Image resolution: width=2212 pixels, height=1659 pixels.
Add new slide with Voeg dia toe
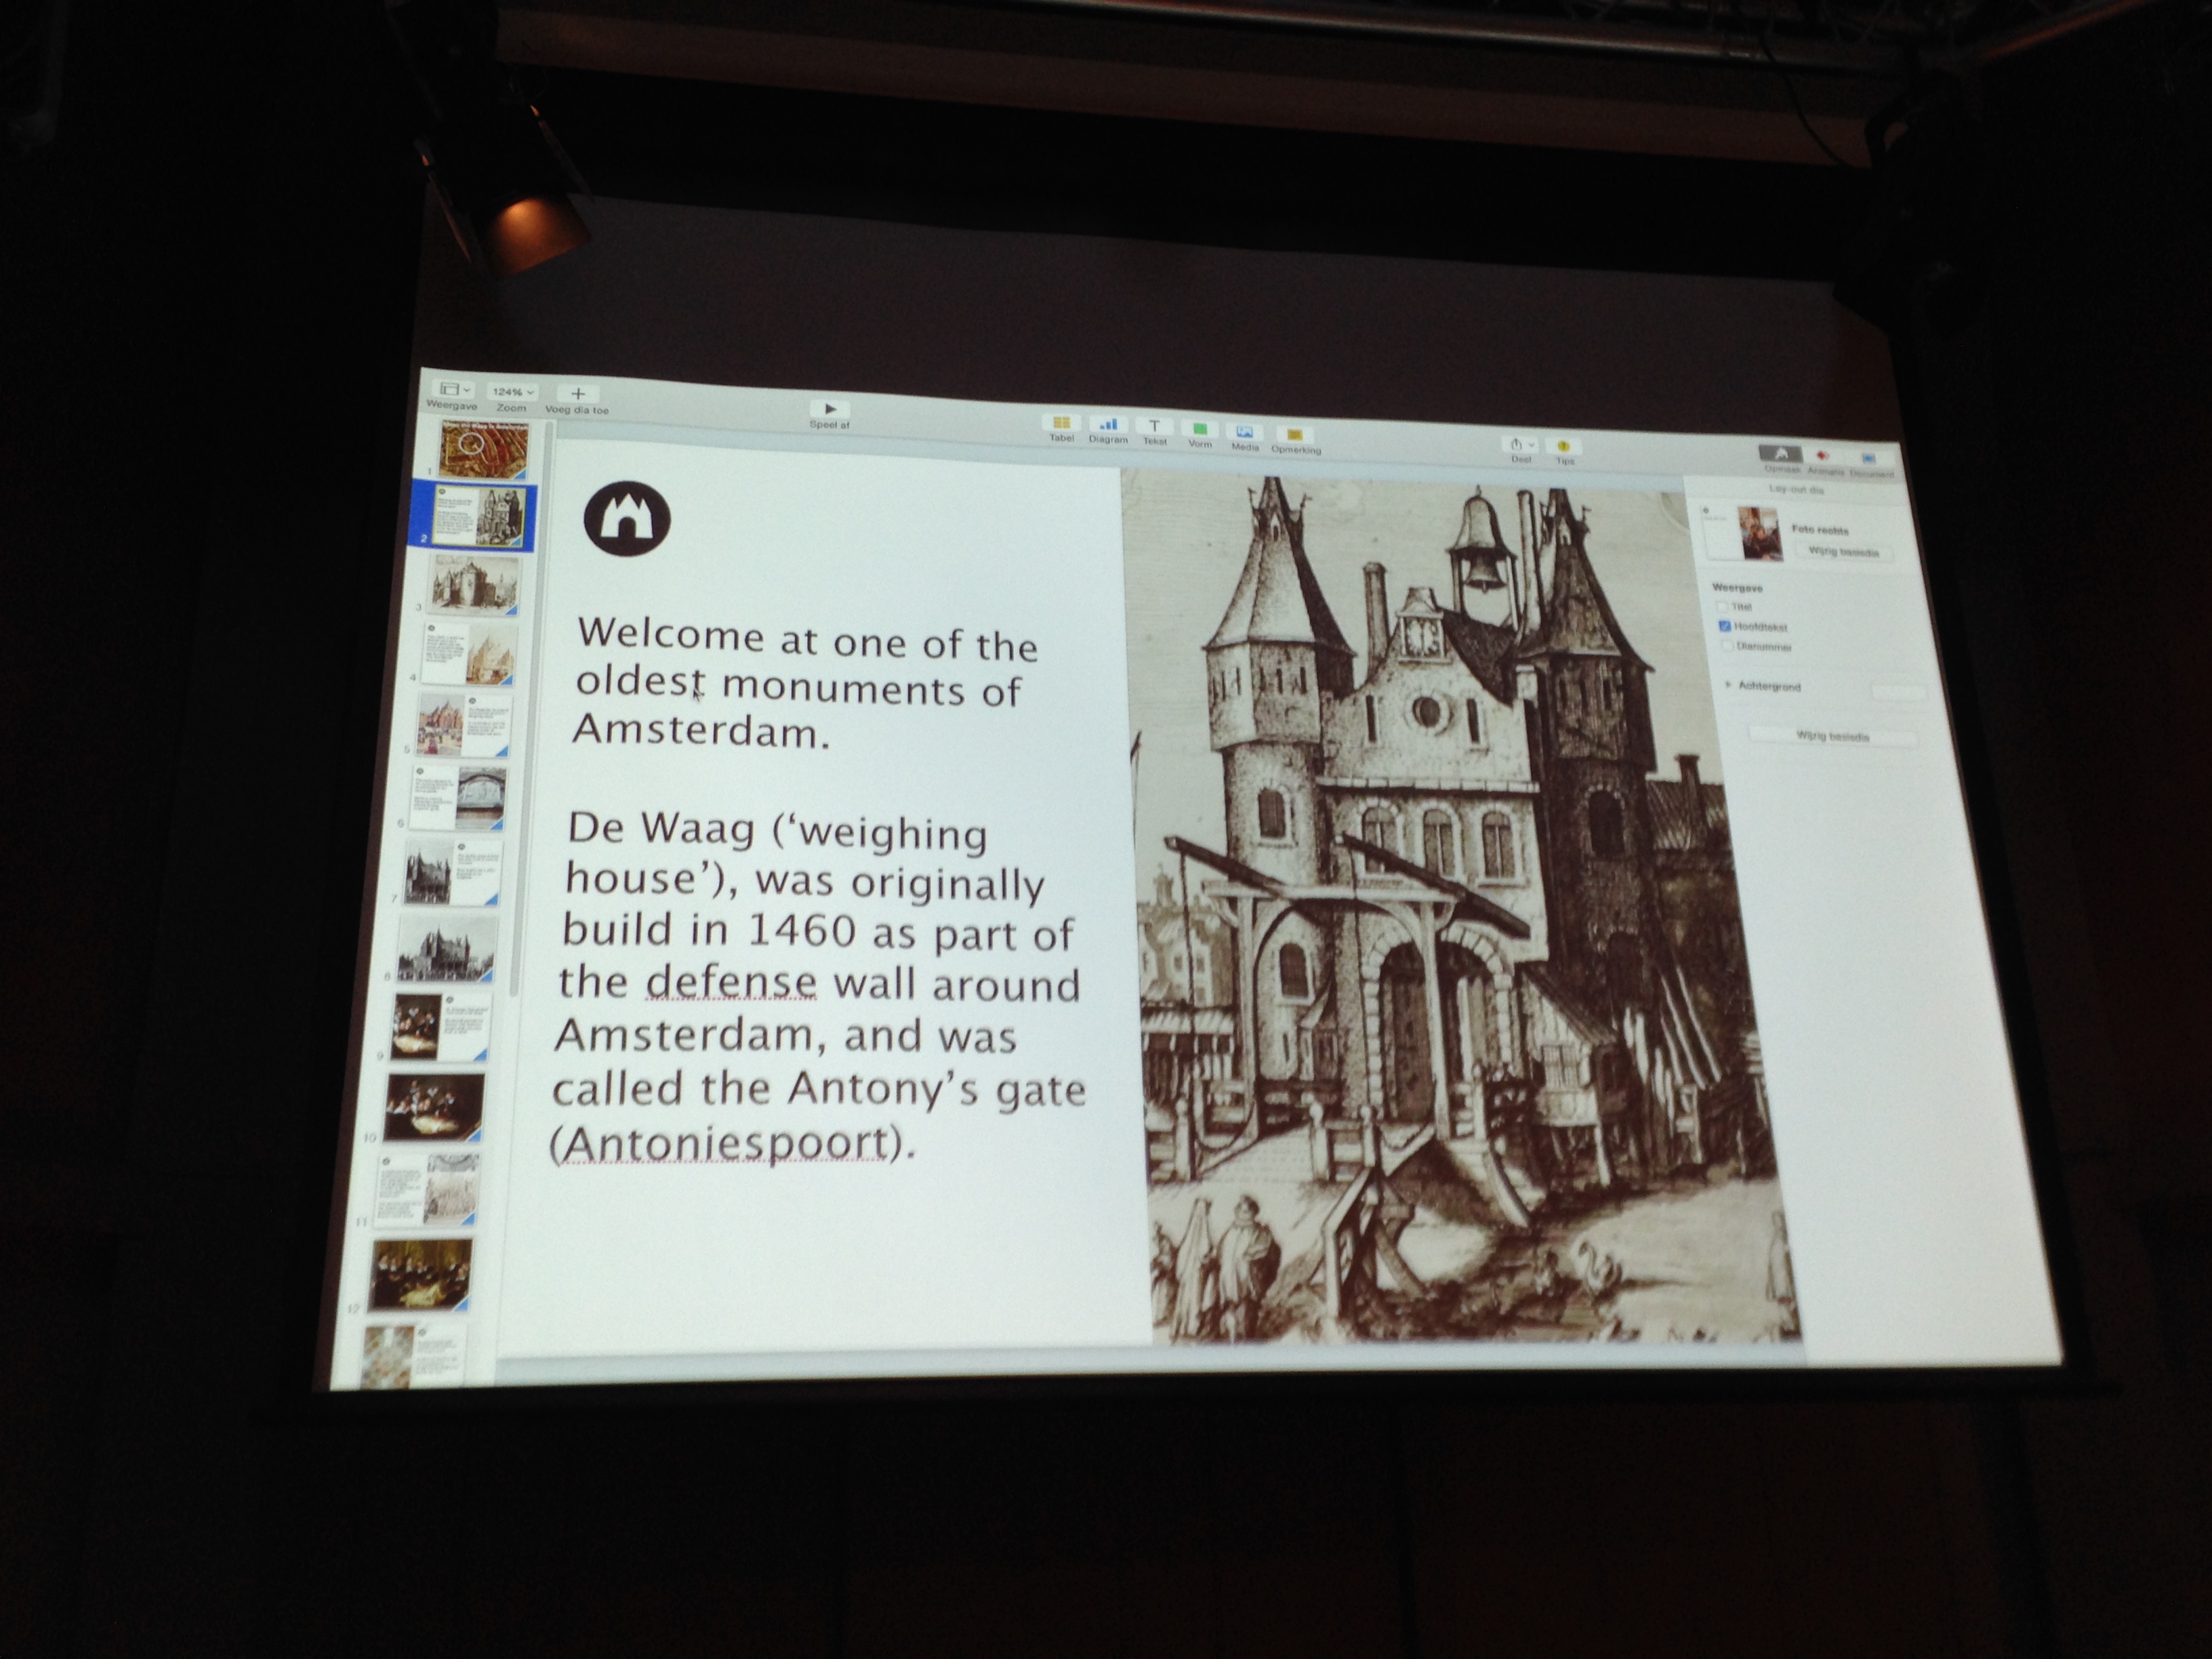click(x=577, y=394)
